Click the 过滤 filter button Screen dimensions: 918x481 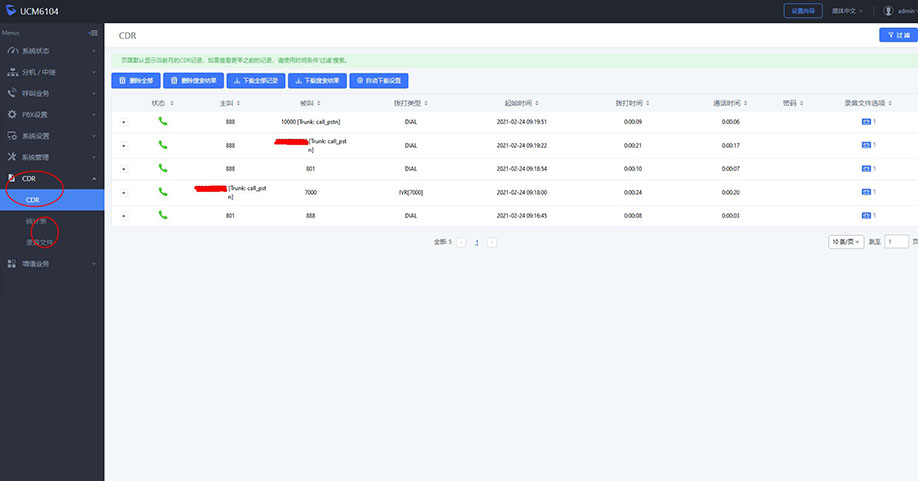[x=899, y=35]
